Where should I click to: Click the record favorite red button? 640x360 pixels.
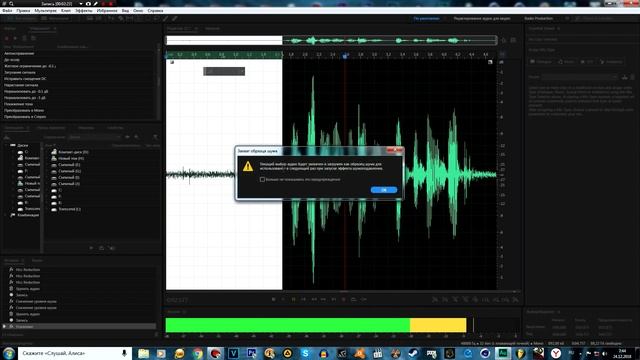point(7,38)
